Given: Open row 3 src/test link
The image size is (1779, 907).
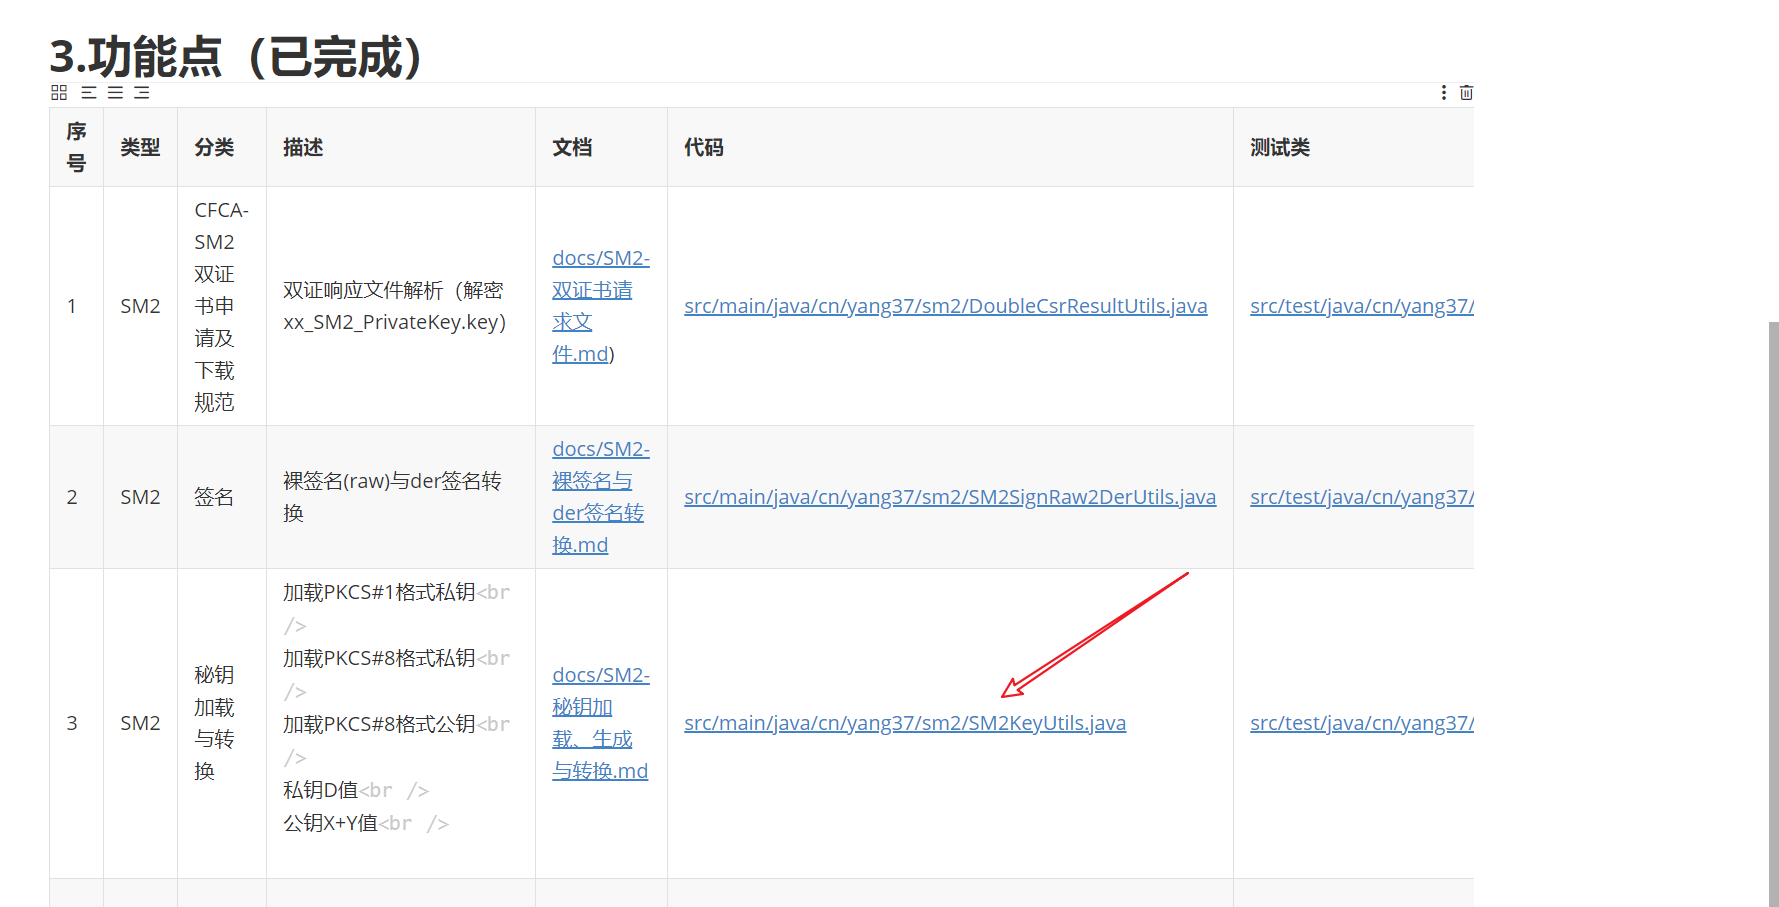Looking at the screenshot, I should point(1362,723).
